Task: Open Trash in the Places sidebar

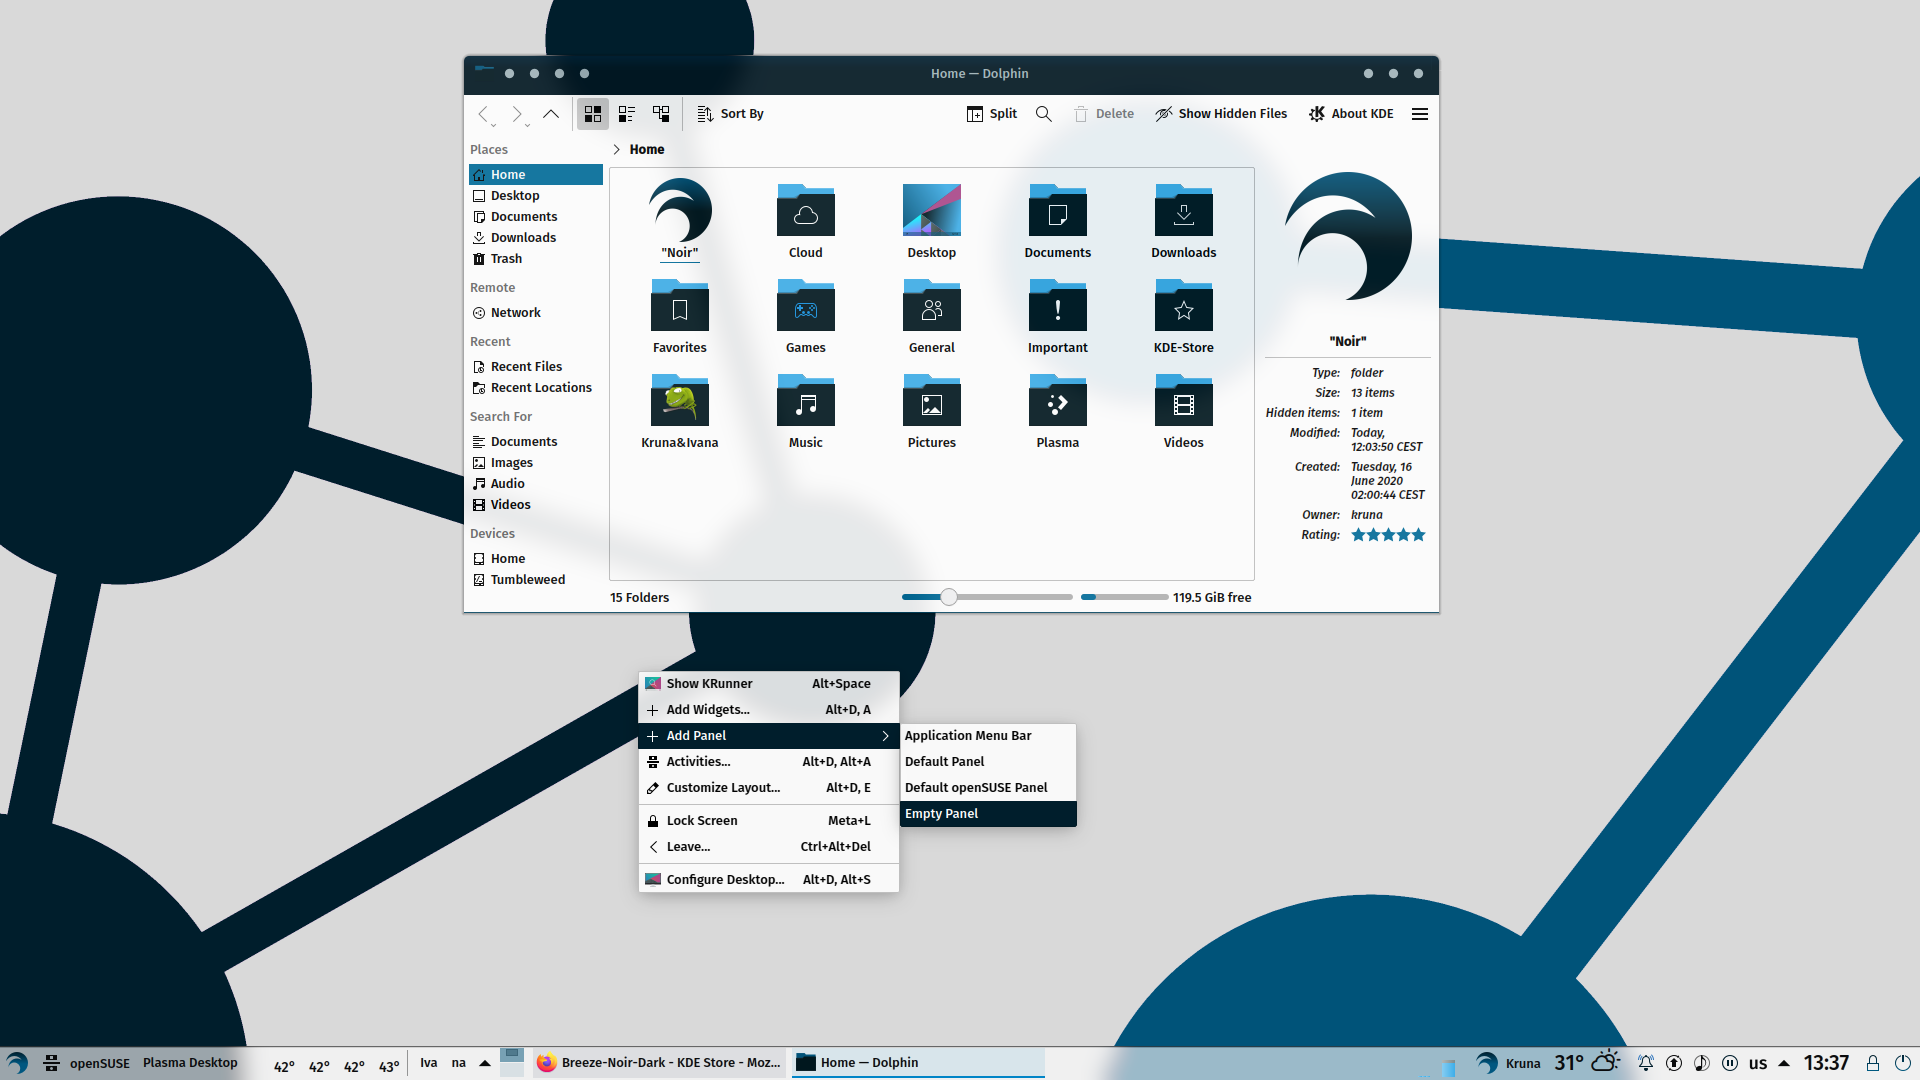Action: click(x=535, y=259)
